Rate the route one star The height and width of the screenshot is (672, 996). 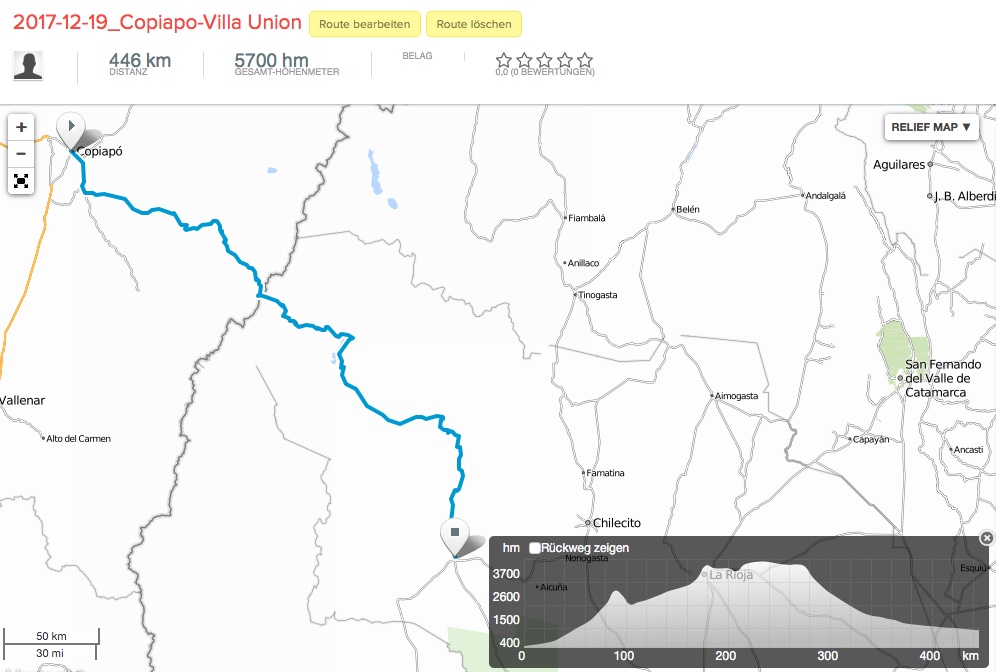click(504, 60)
